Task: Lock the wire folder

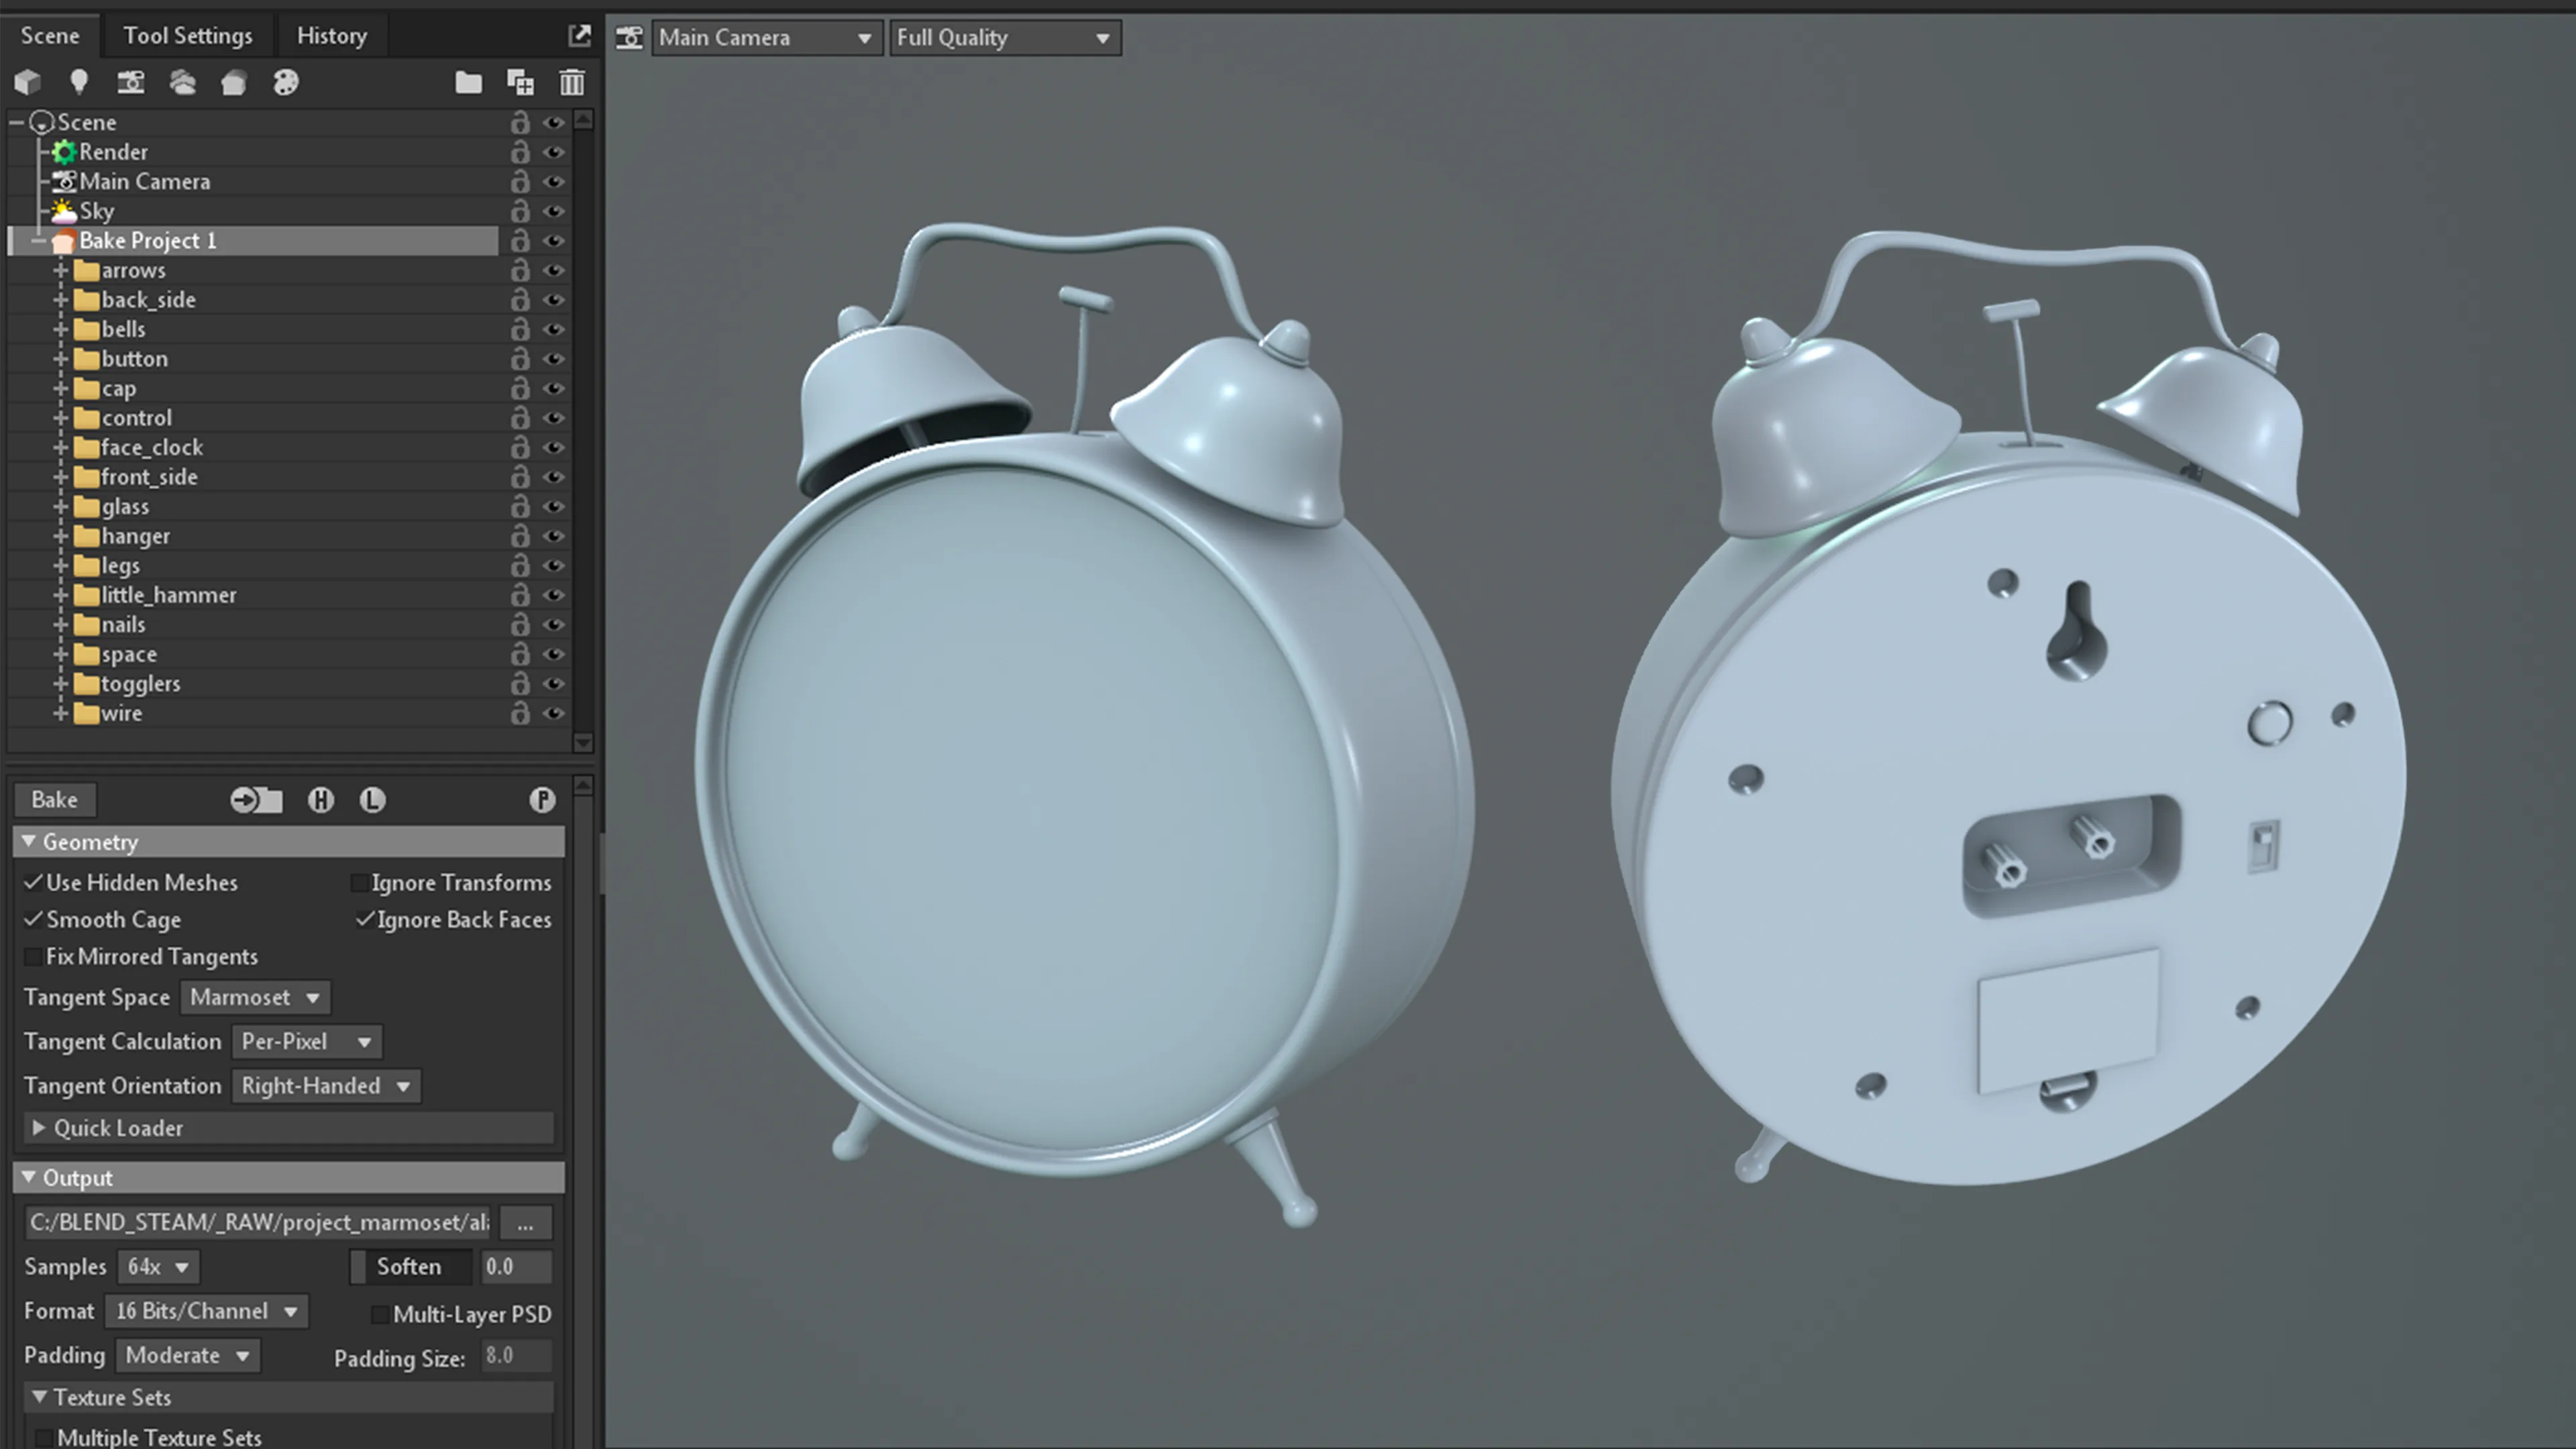Action: pyautogui.click(x=520, y=713)
